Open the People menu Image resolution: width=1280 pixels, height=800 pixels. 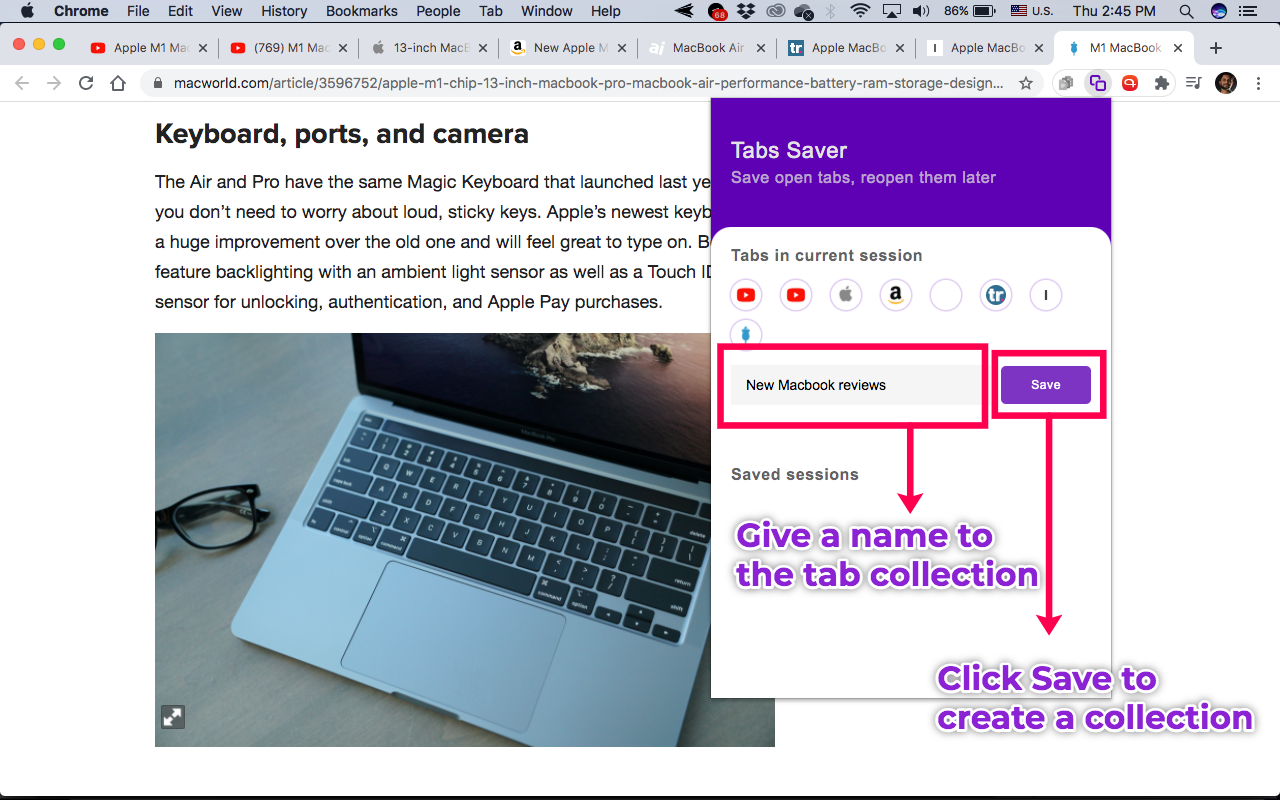[438, 11]
